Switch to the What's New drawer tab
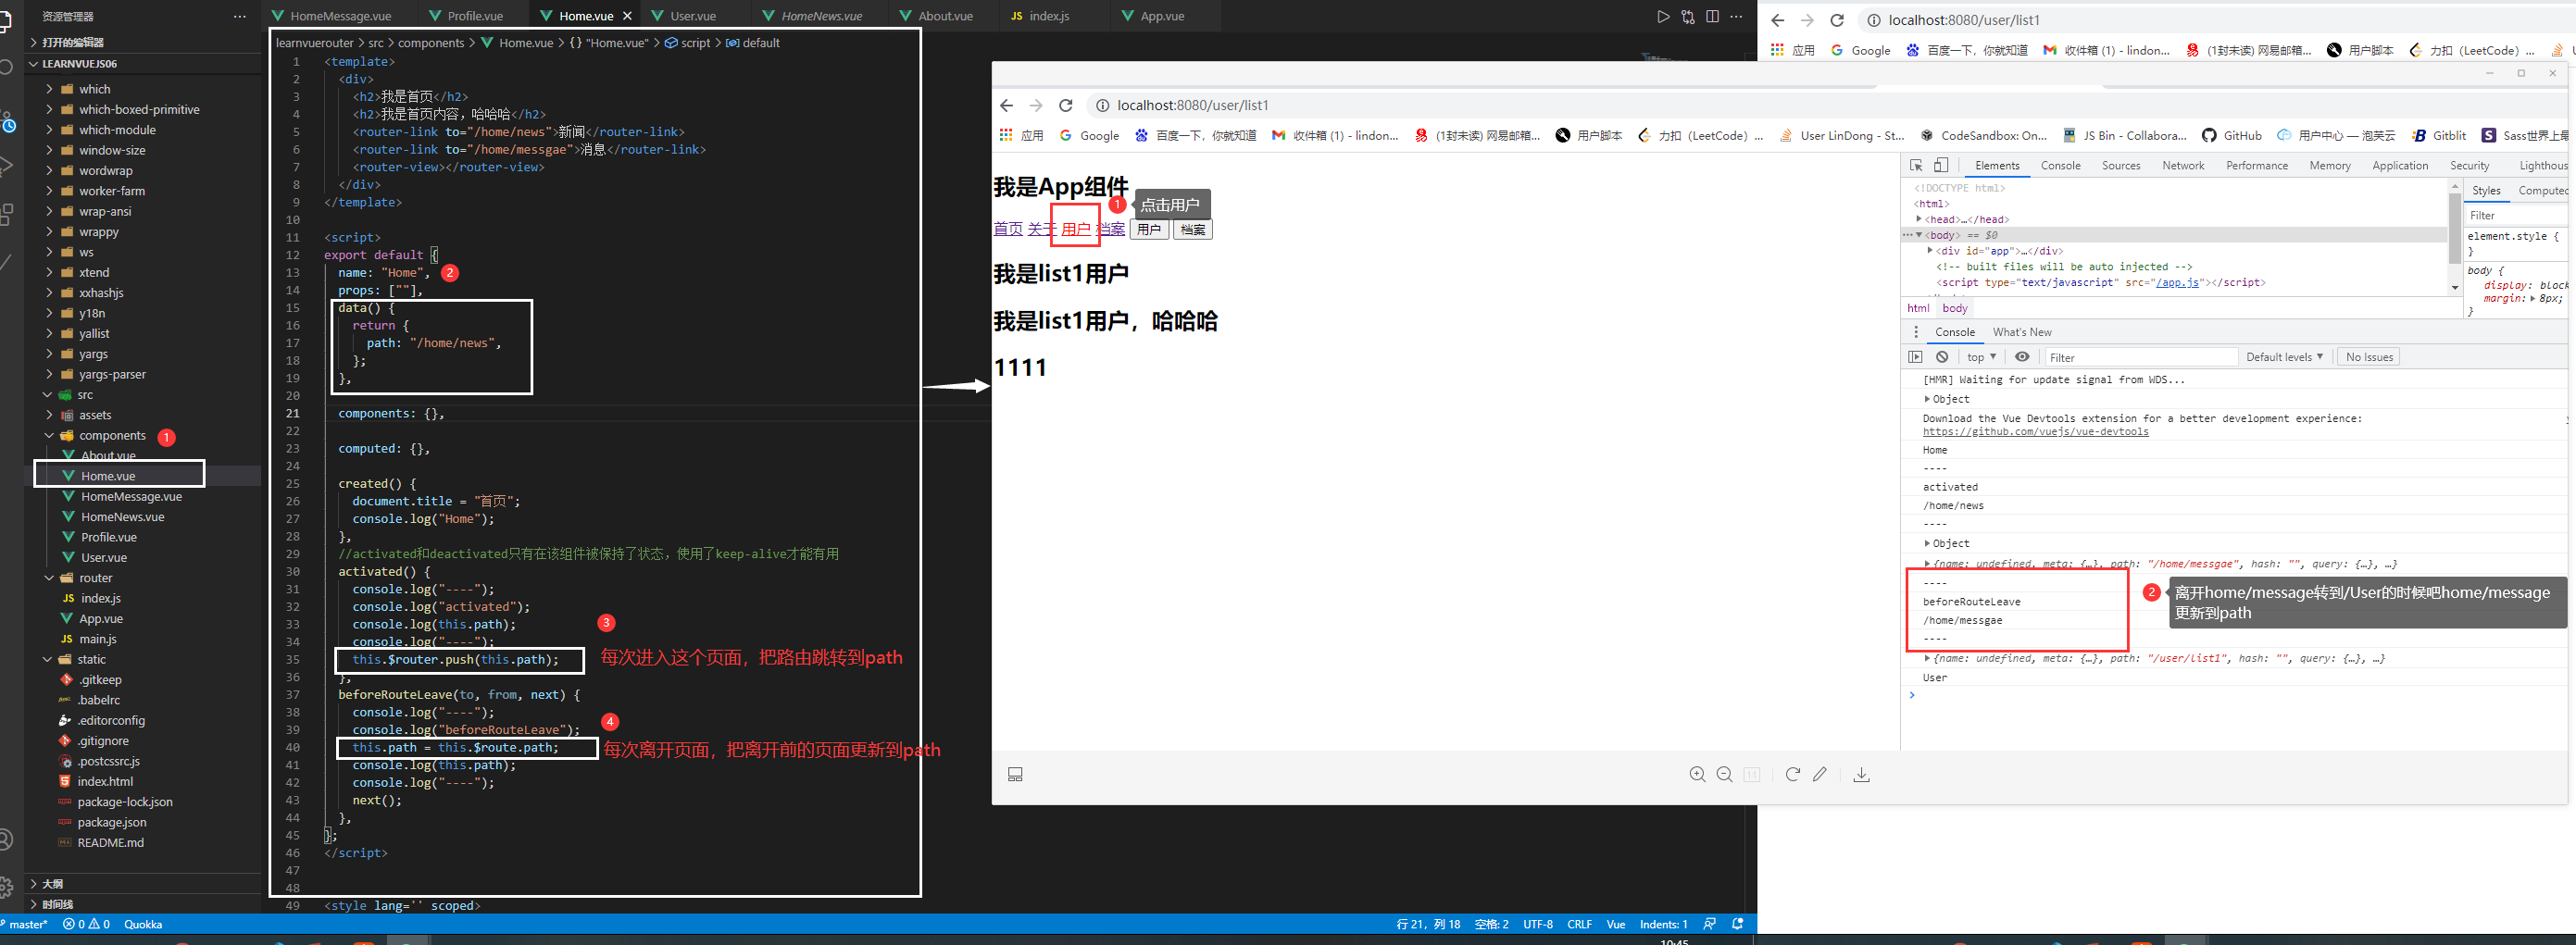This screenshot has width=2576, height=945. pos(2022,332)
